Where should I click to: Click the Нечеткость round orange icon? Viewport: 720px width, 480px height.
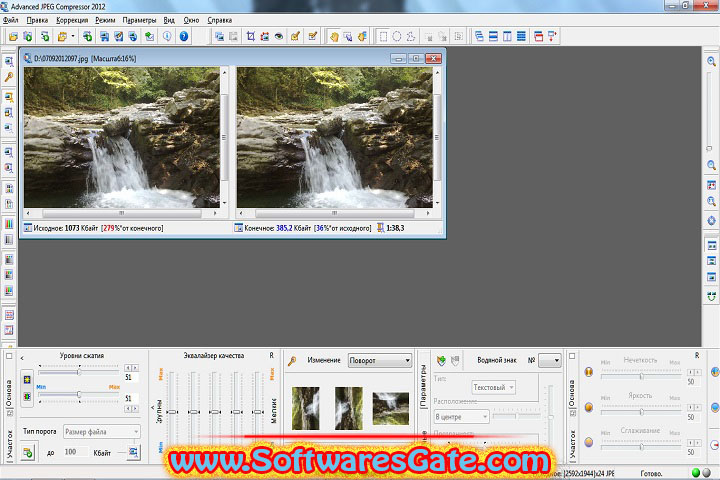[589, 372]
